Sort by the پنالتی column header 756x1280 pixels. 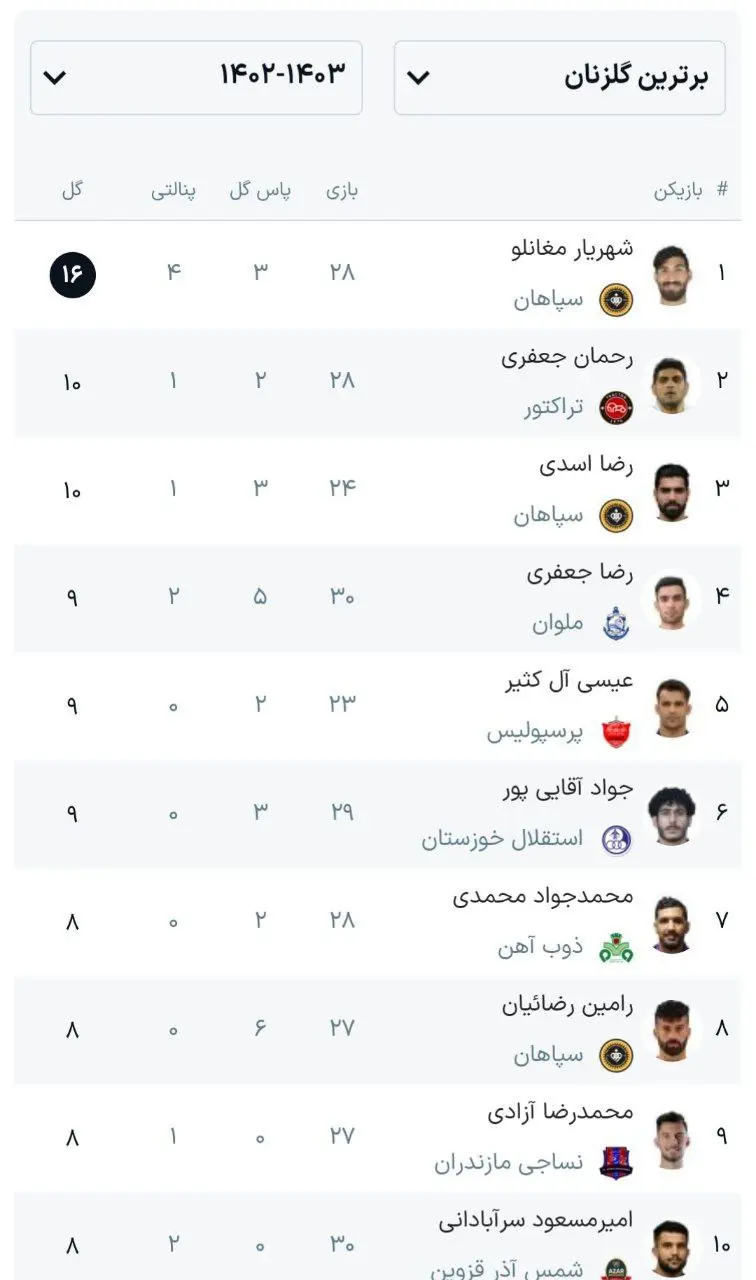[x=174, y=190]
